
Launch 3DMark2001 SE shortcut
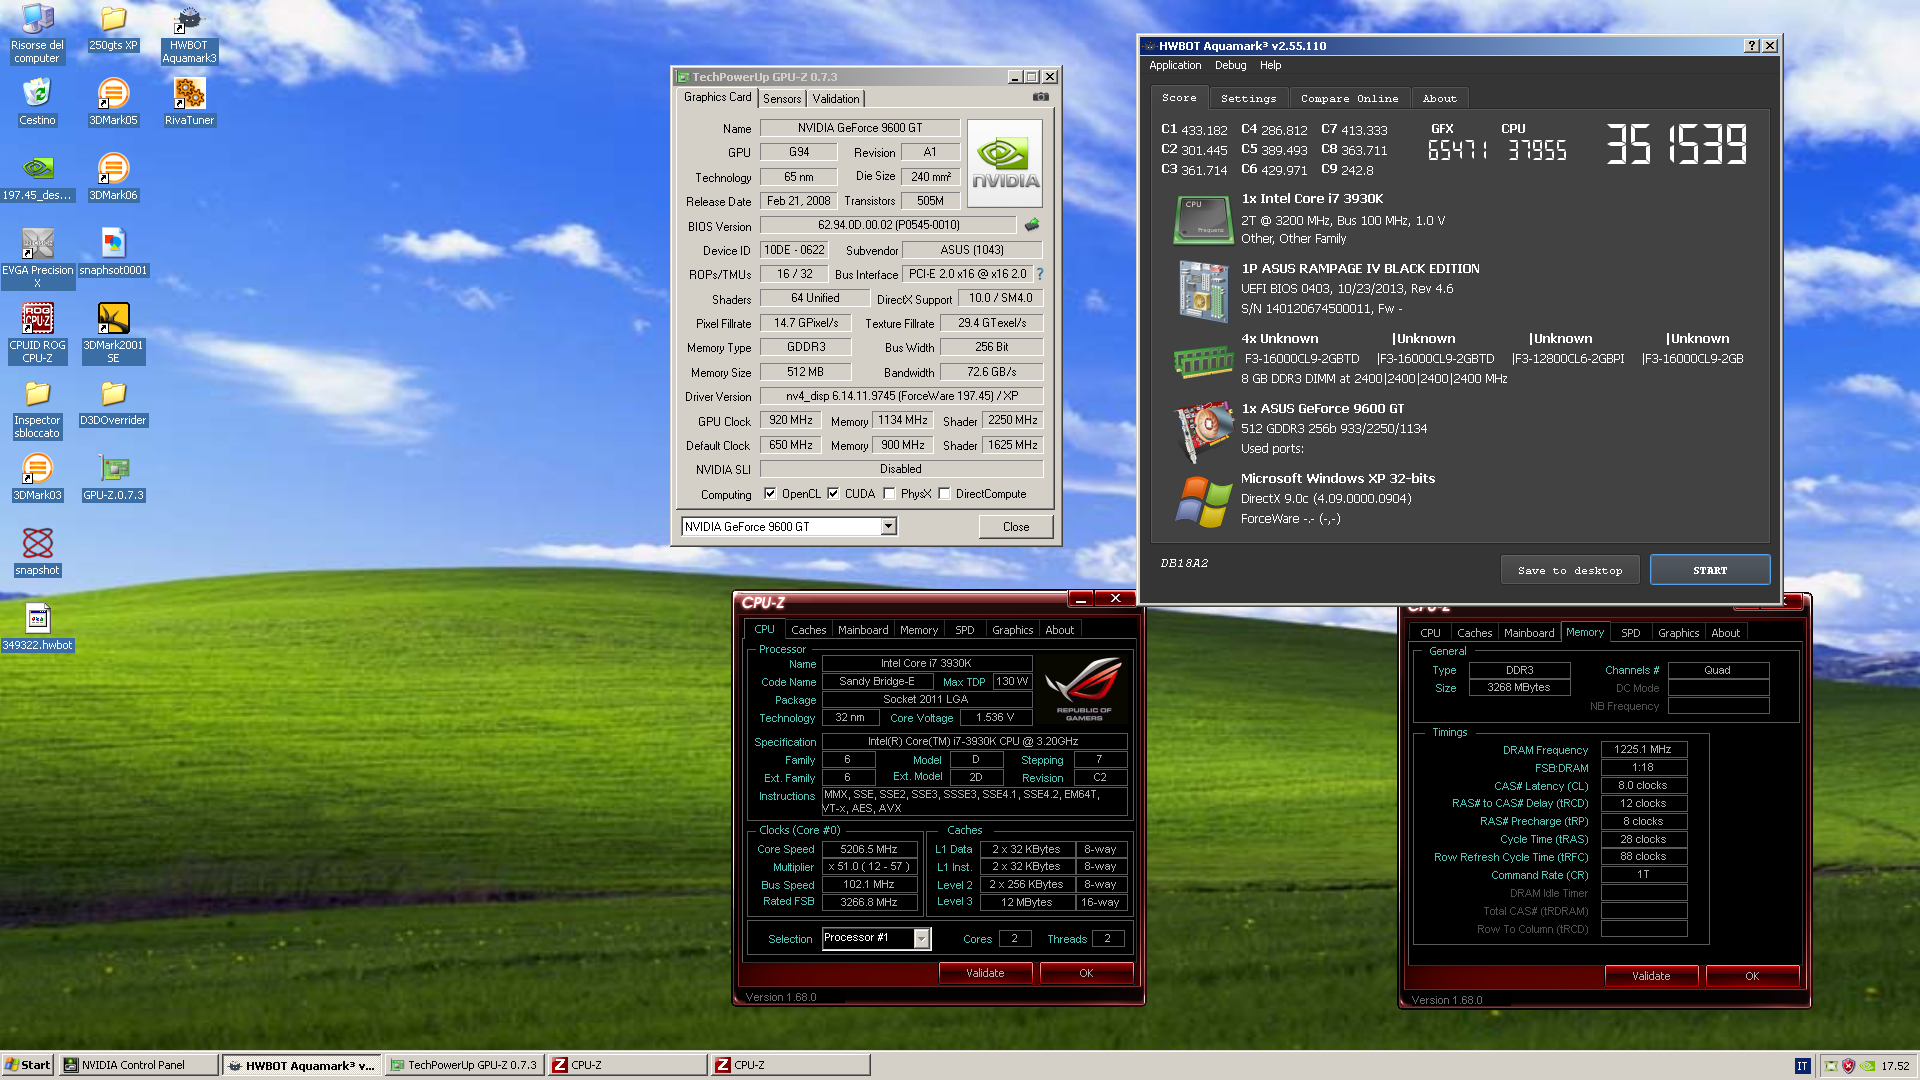(113, 333)
